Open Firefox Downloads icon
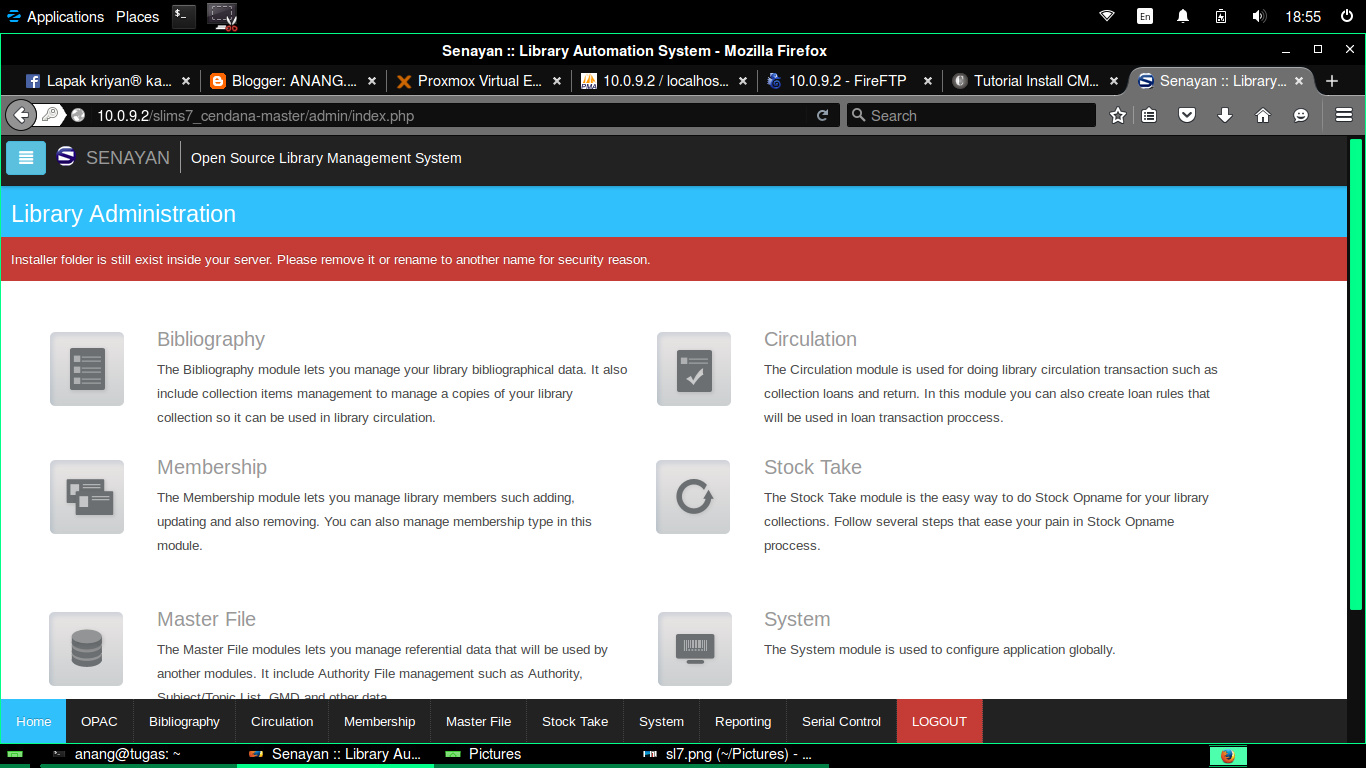The width and height of the screenshot is (1366, 768). point(1224,115)
